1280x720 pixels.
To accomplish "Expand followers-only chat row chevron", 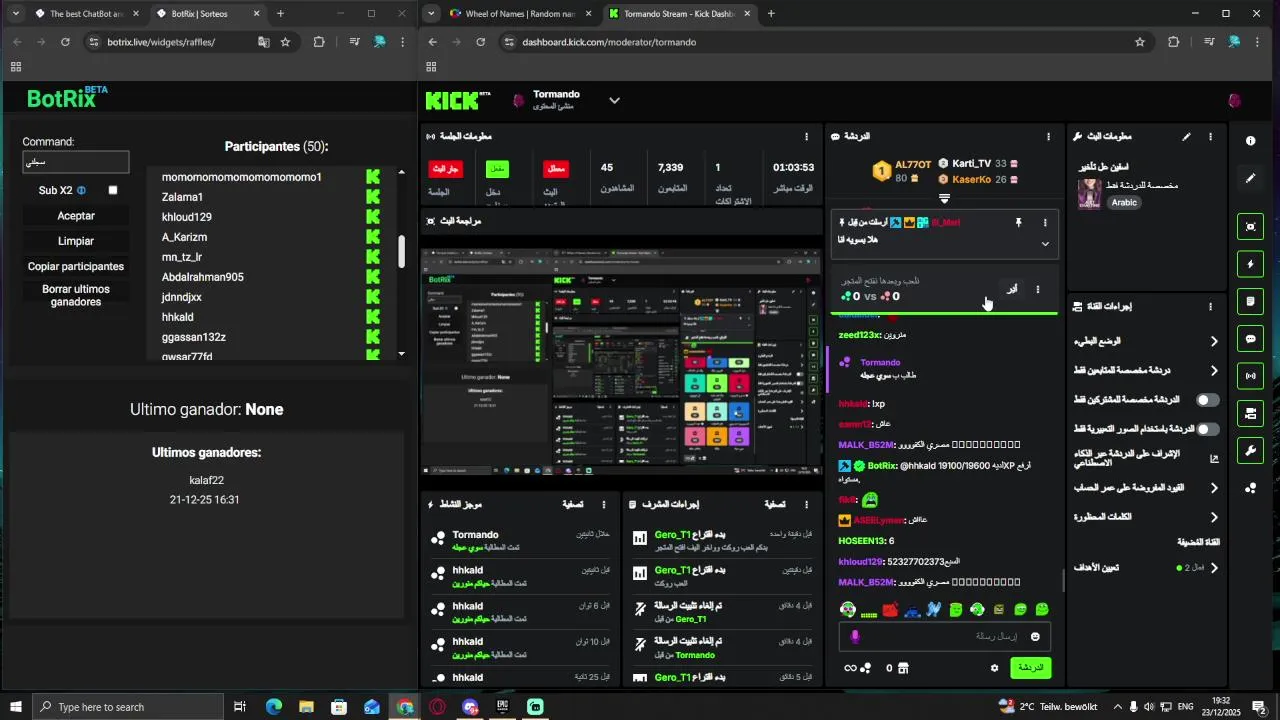I will pyautogui.click(x=1214, y=371).
